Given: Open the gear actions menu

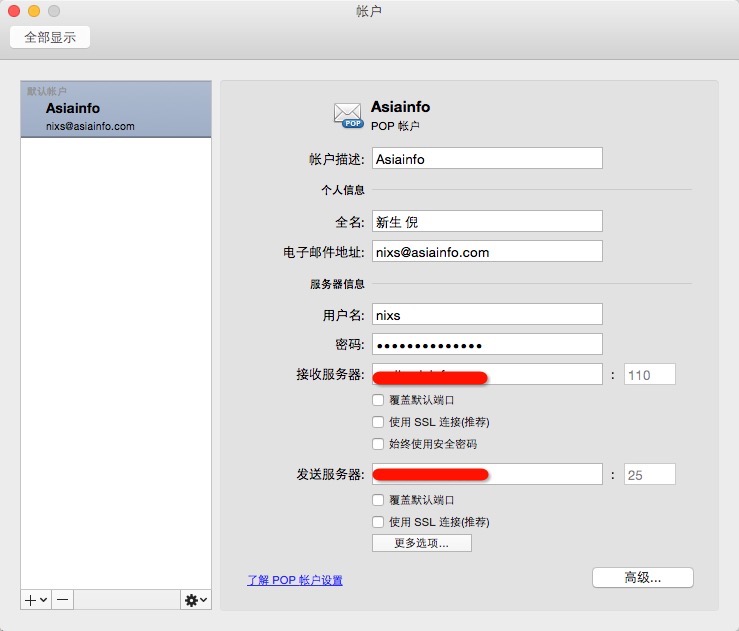Looking at the screenshot, I should point(196,600).
